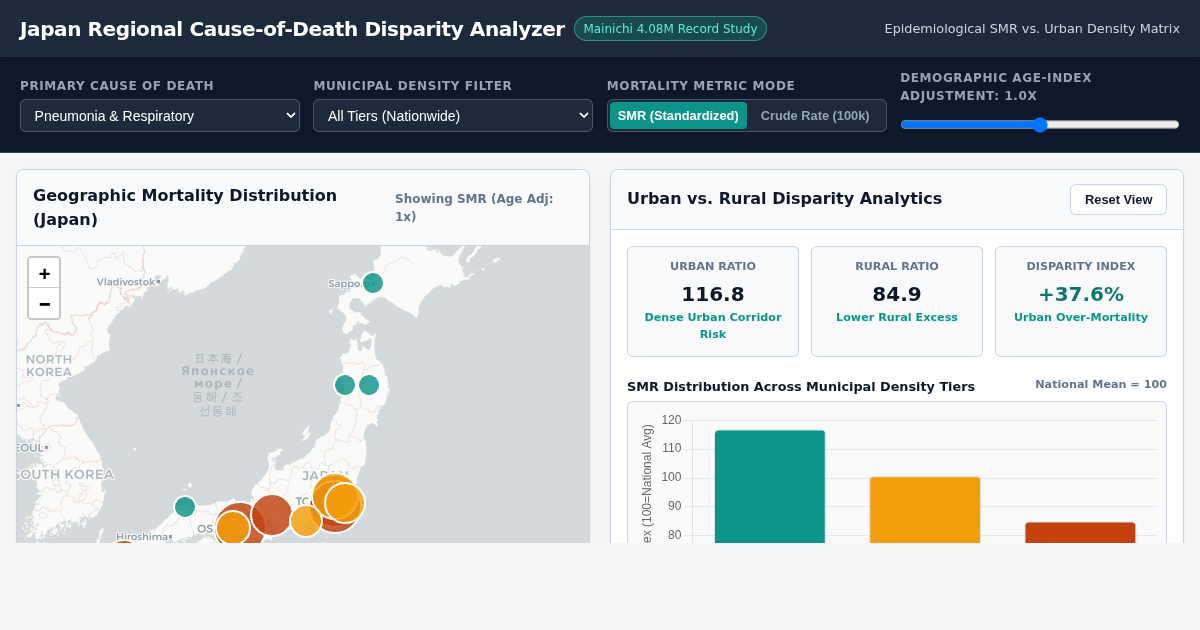
Task: Select the teal marker north of Hiroshima
Action: click(x=185, y=507)
